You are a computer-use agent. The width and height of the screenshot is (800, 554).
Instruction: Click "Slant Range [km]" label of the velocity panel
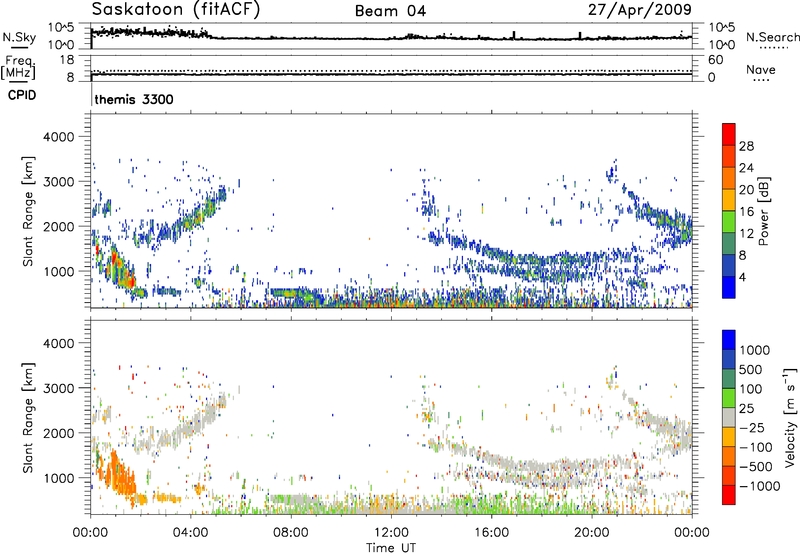pos(28,418)
